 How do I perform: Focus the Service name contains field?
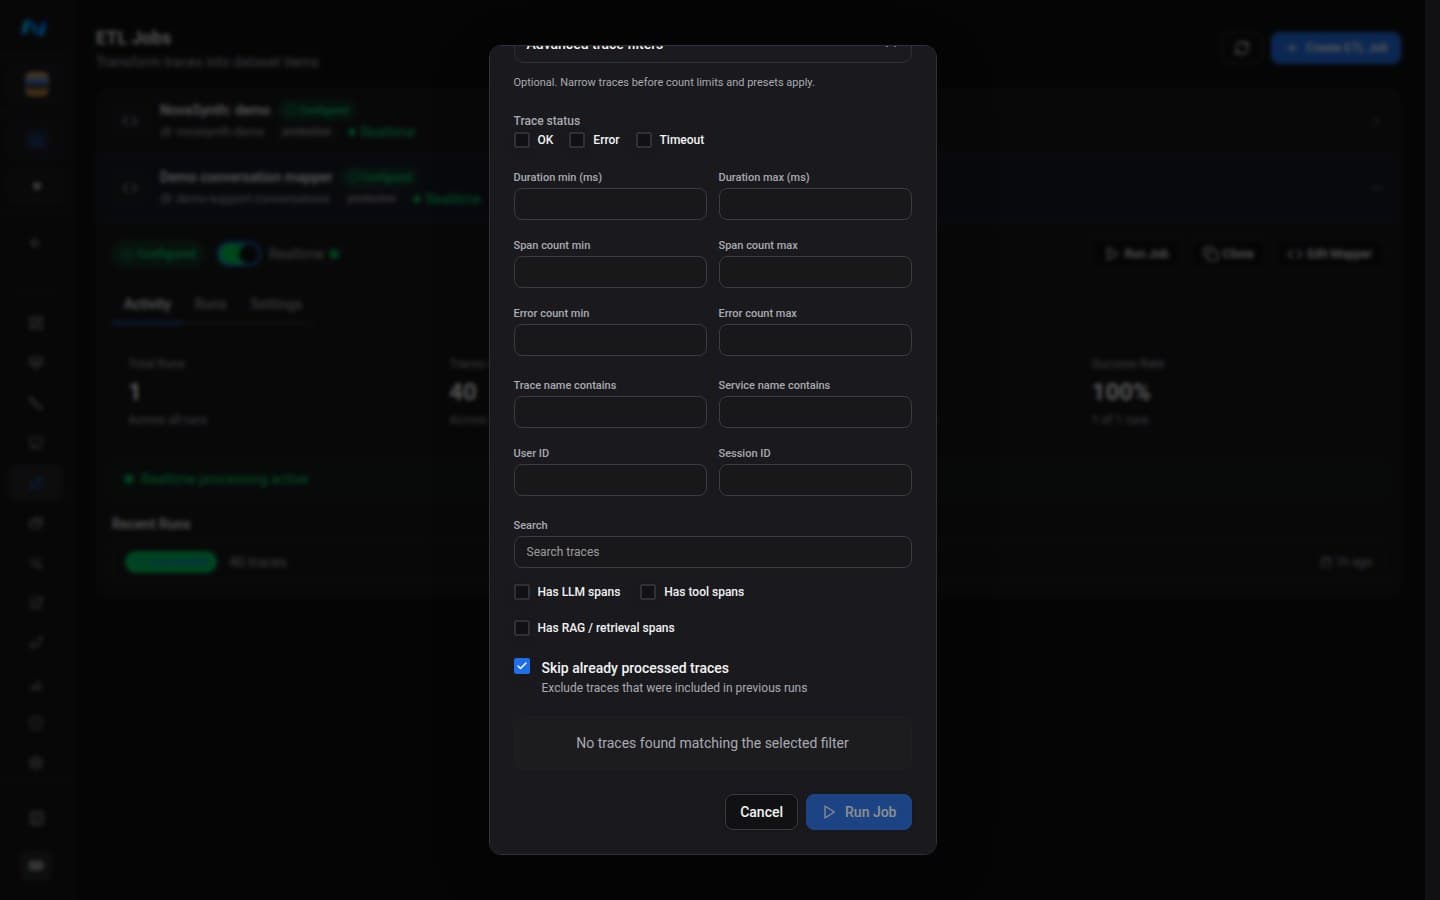point(815,412)
